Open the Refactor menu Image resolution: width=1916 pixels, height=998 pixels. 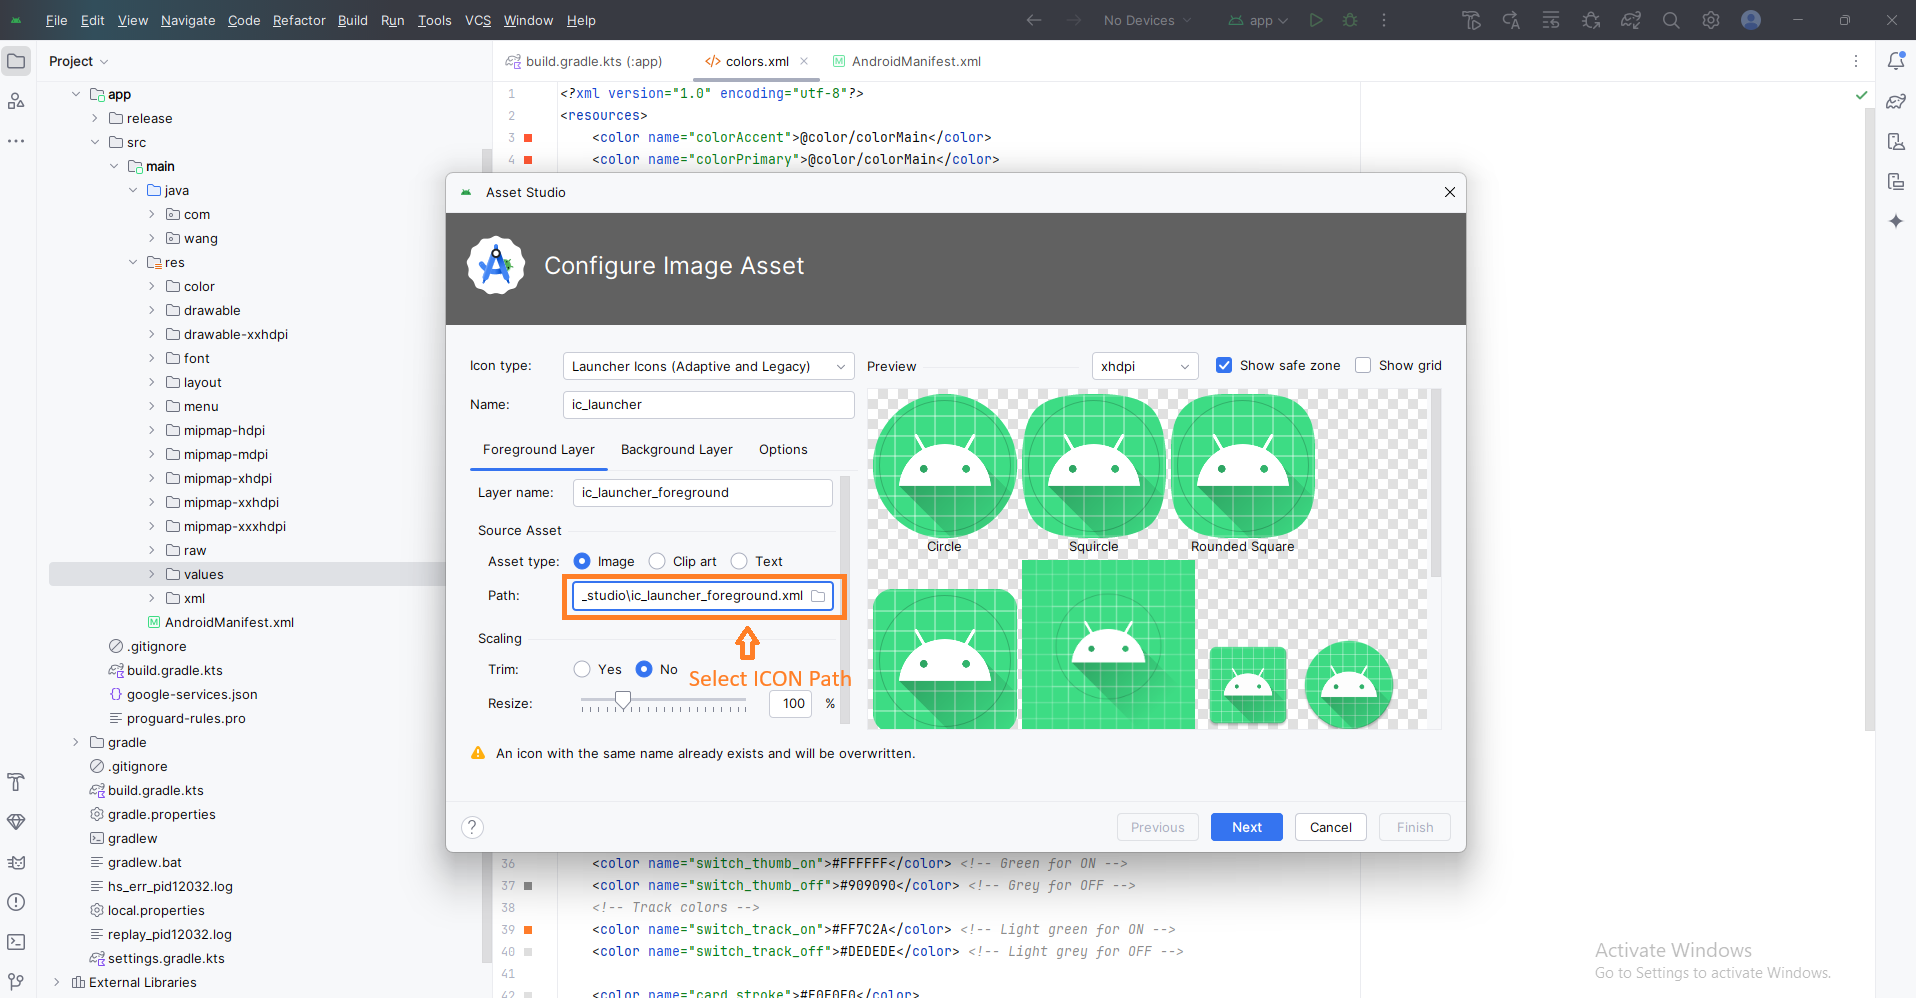pos(299,20)
